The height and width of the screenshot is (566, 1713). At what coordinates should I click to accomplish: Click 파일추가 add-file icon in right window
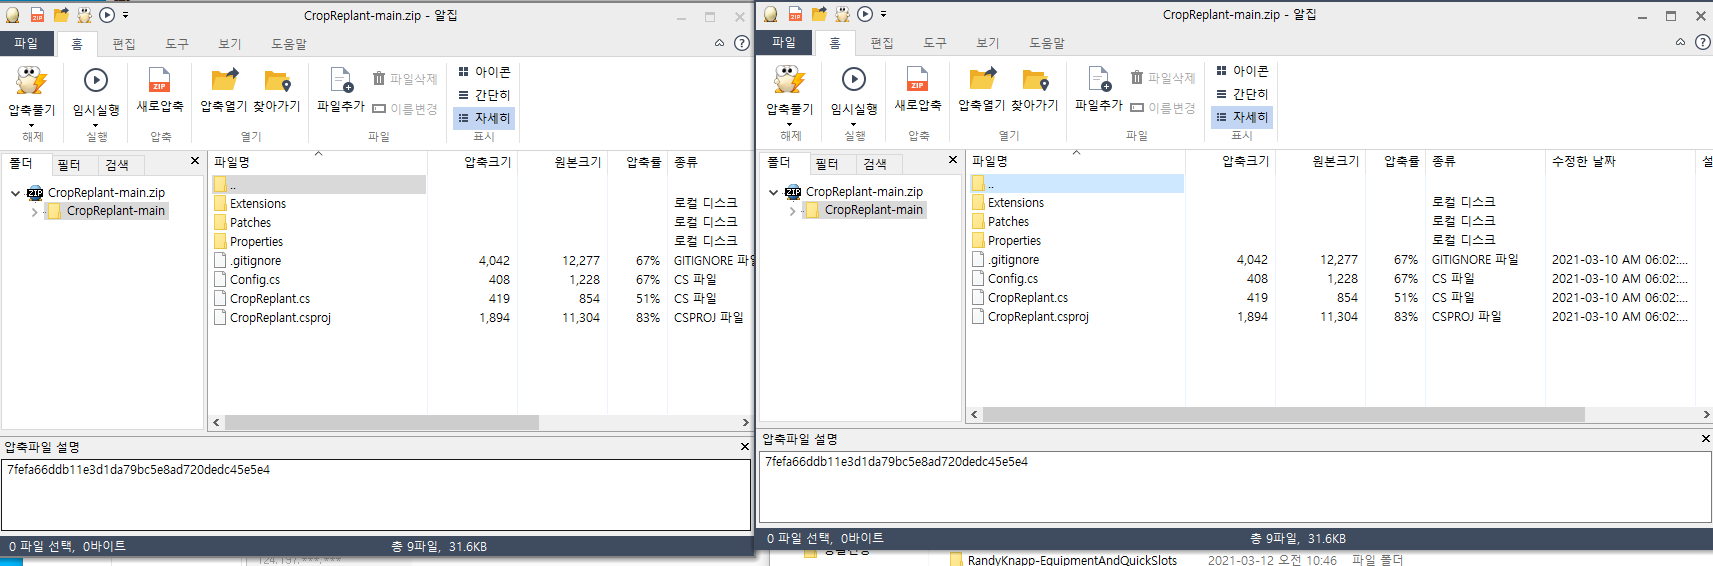1098,80
